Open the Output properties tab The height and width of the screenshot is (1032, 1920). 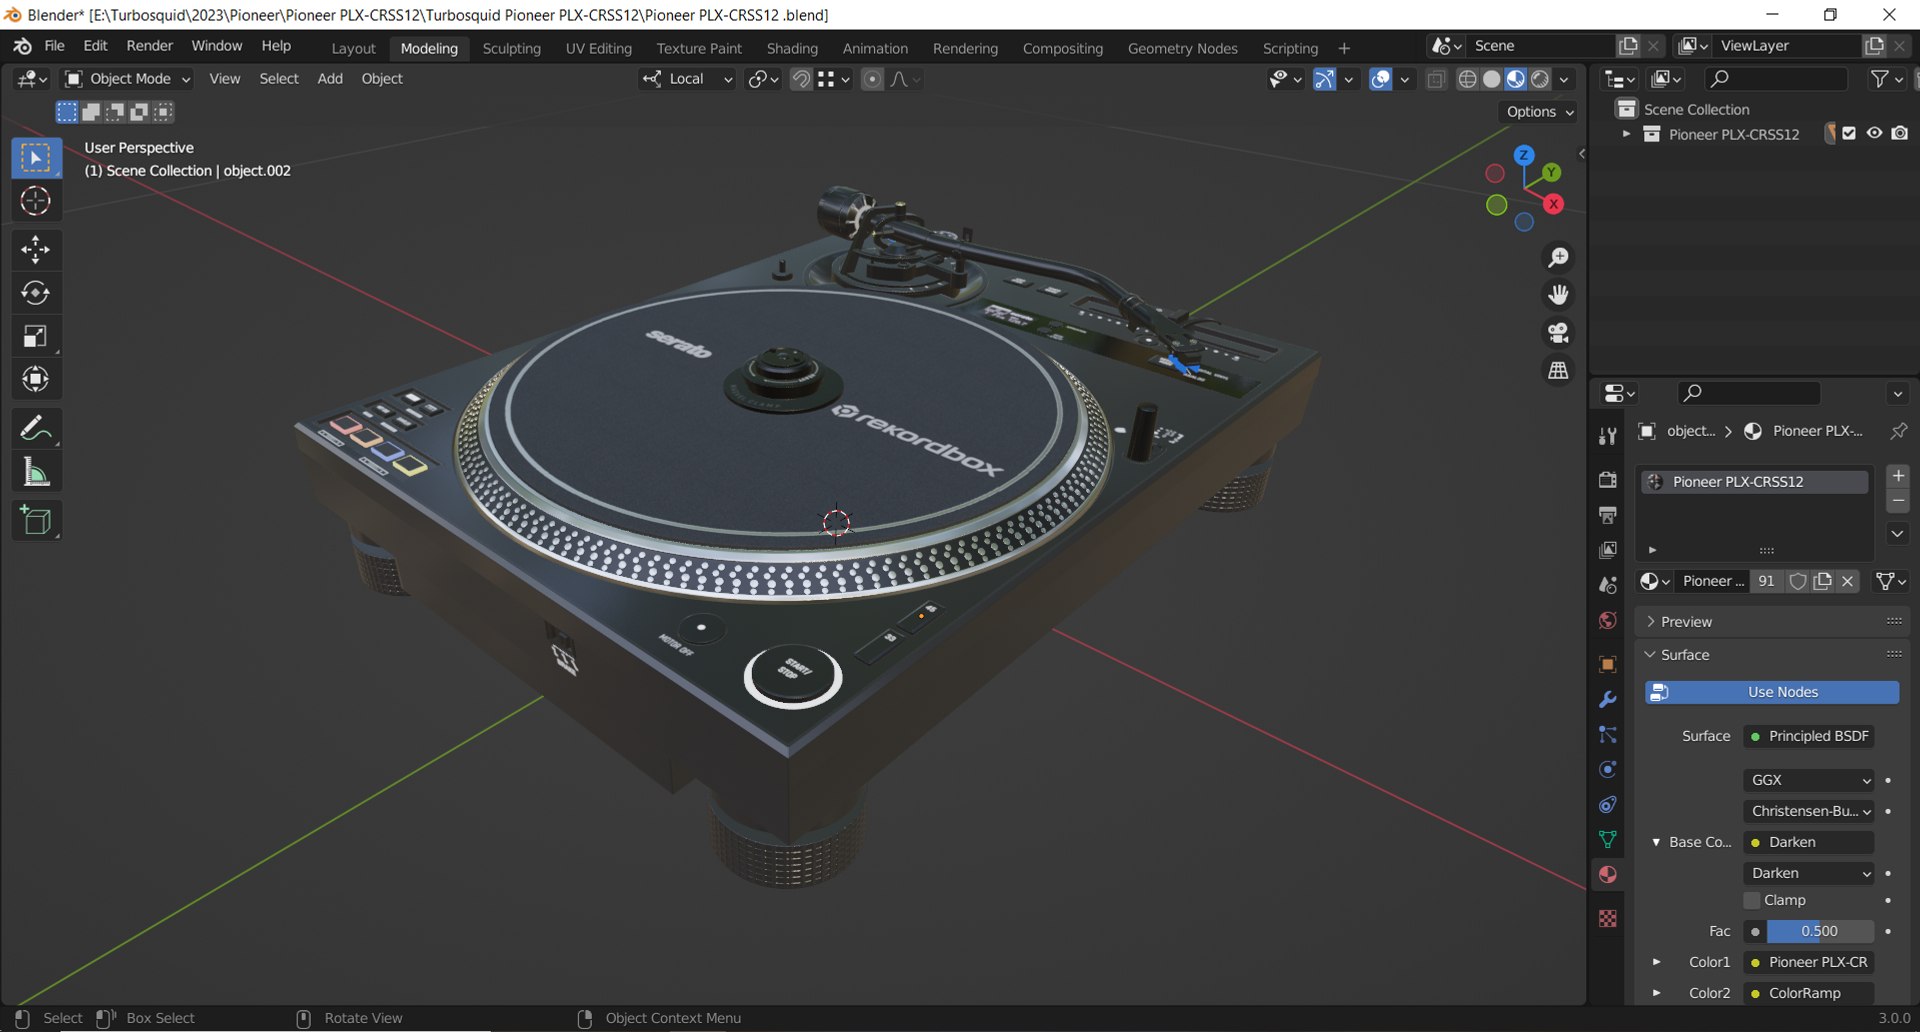click(1607, 515)
